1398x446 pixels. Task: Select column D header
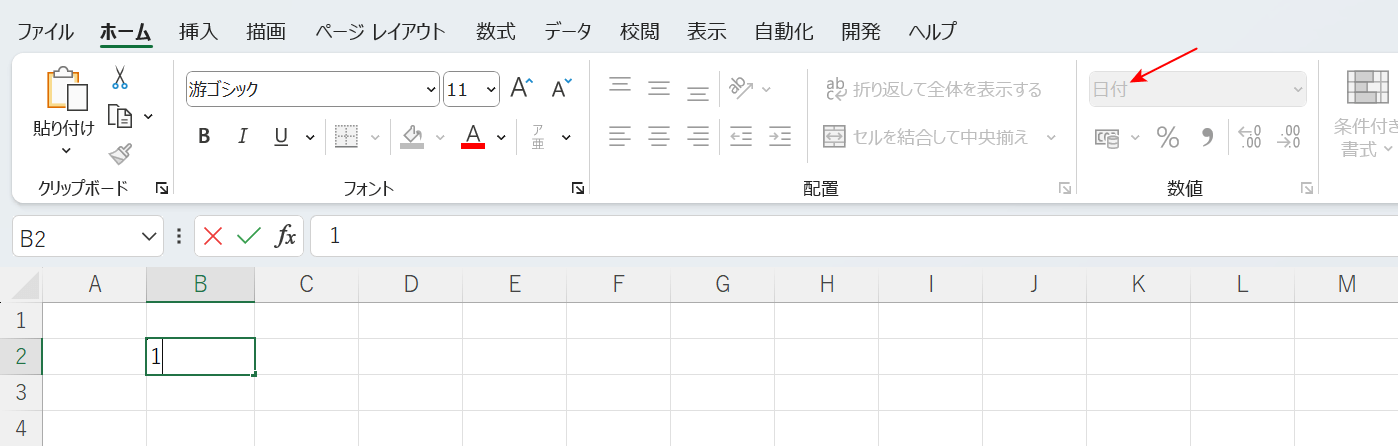tap(410, 284)
